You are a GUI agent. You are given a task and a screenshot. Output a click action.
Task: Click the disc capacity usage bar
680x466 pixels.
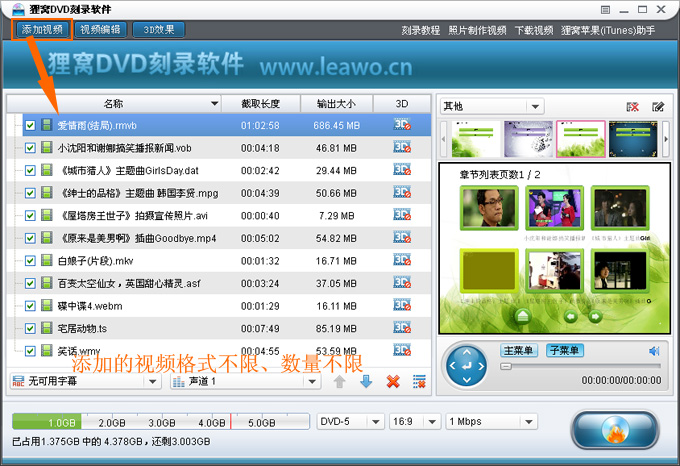[x=161, y=421]
